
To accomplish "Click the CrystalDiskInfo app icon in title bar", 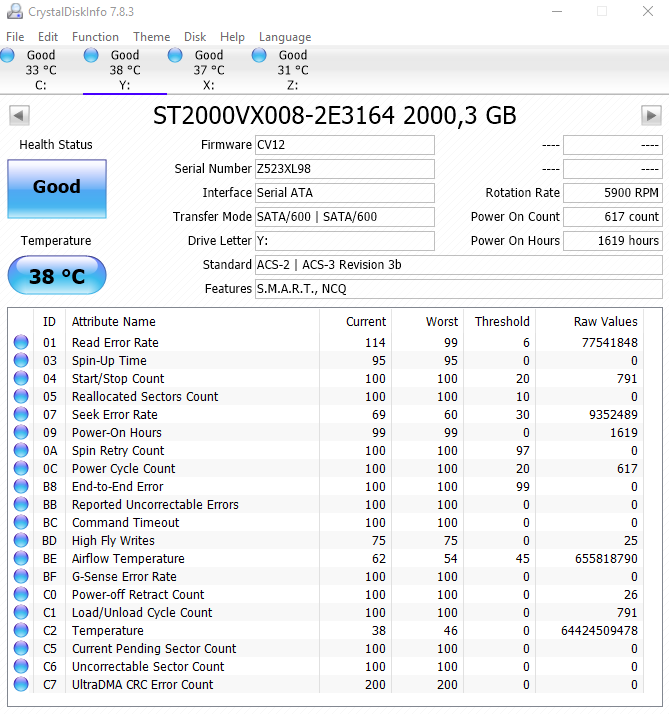I will coord(15,11).
